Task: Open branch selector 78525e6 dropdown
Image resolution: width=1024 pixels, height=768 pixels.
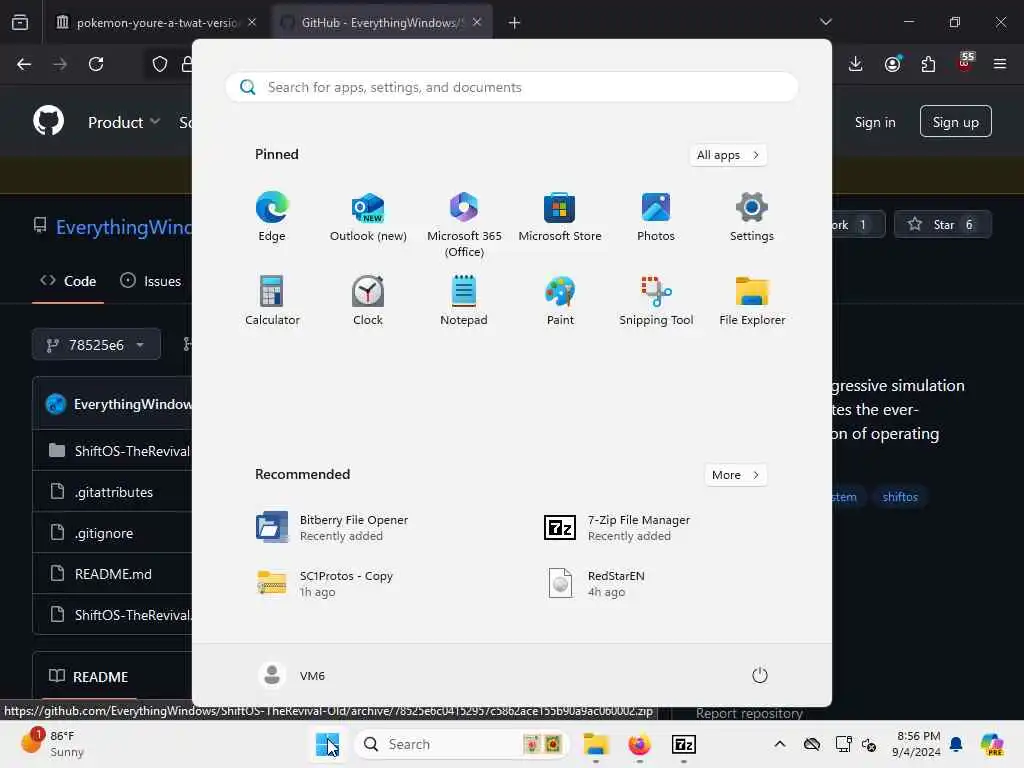Action: (x=96, y=345)
